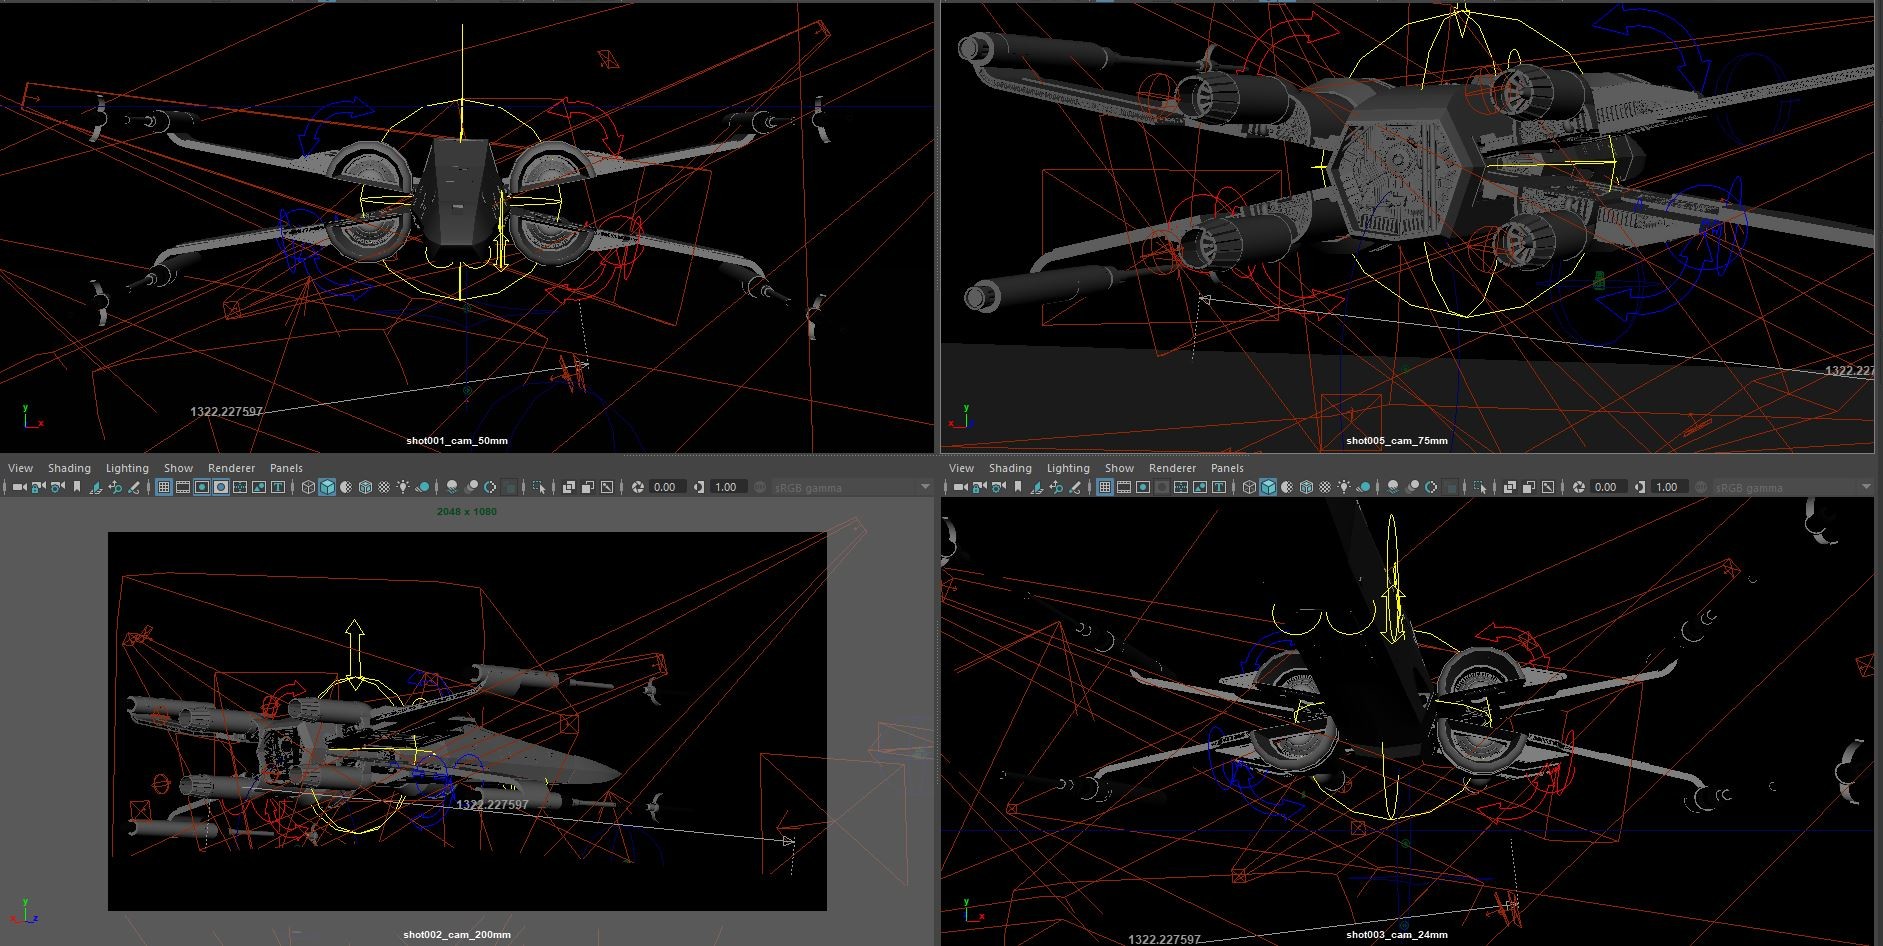Click the film gate display icon
The width and height of the screenshot is (1883, 946).
(x=183, y=487)
